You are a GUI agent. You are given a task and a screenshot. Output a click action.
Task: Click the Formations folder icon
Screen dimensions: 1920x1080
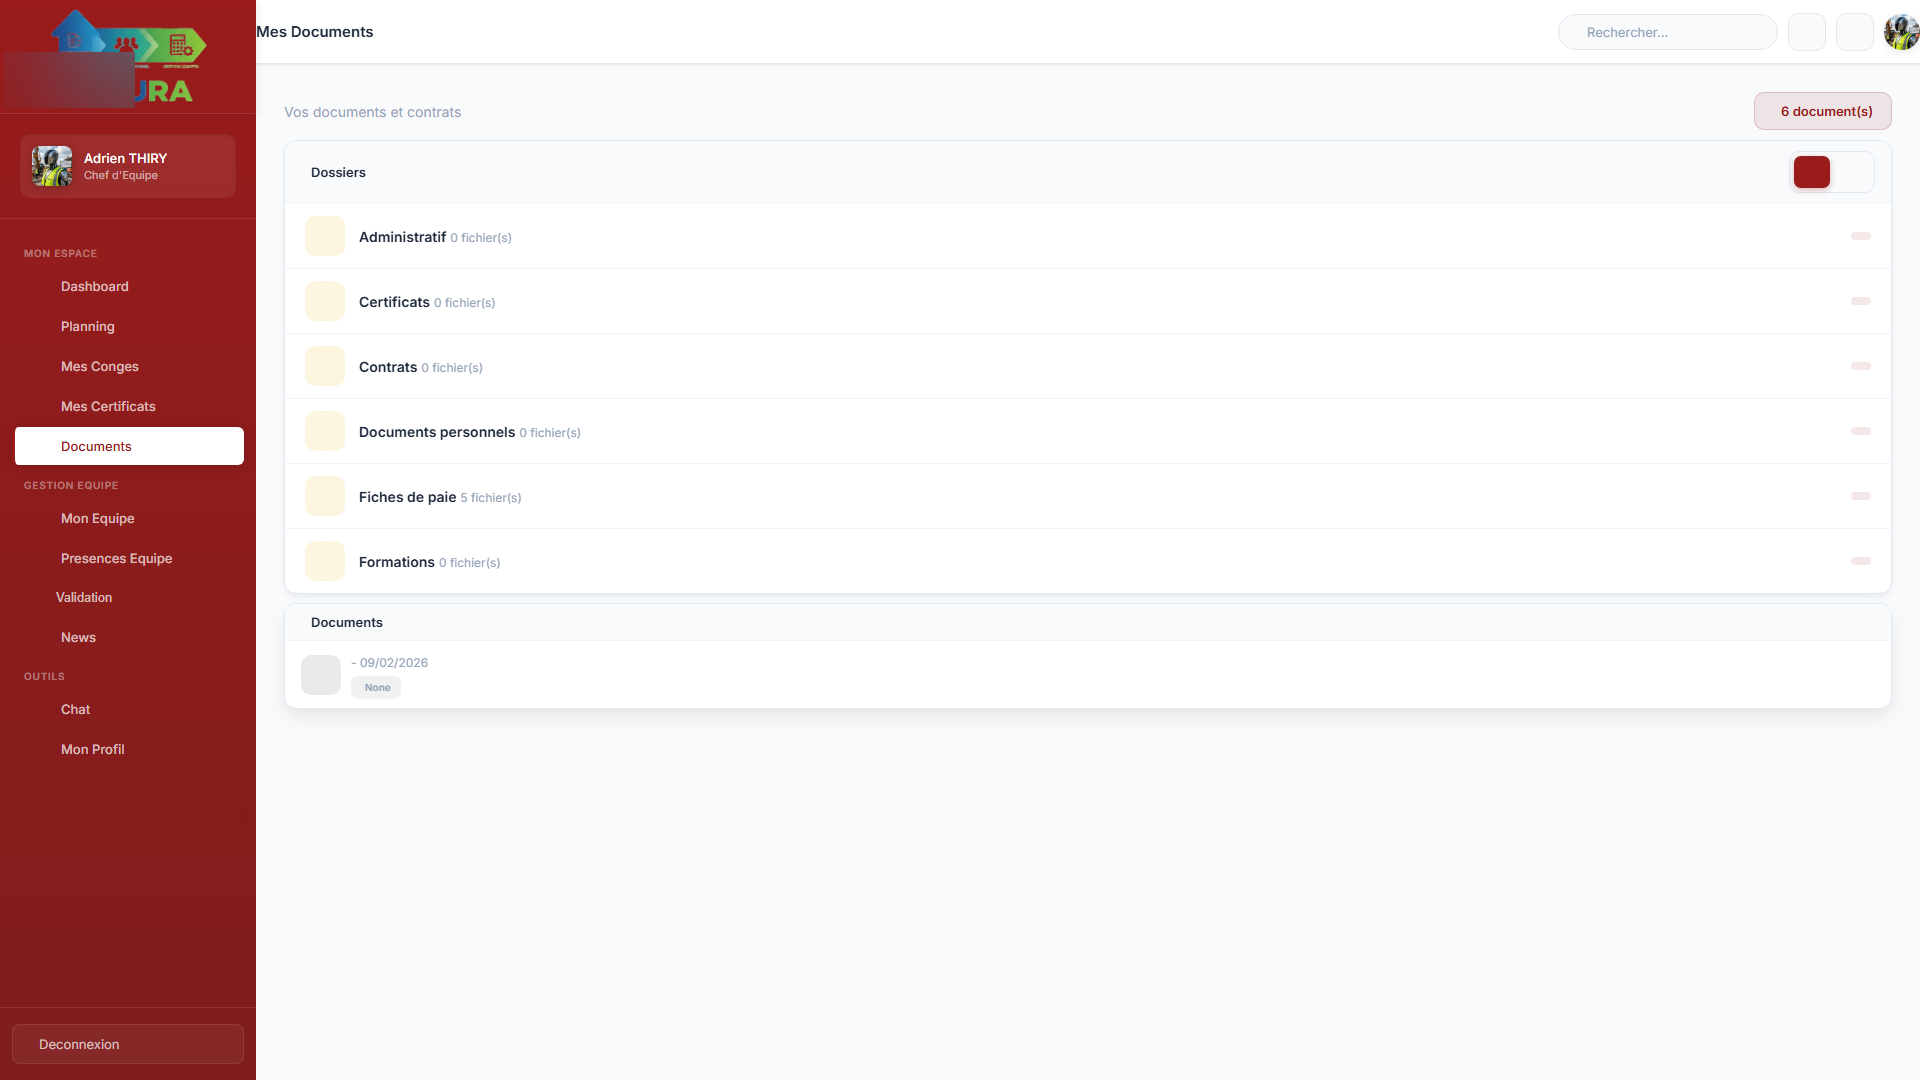point(325,561)
